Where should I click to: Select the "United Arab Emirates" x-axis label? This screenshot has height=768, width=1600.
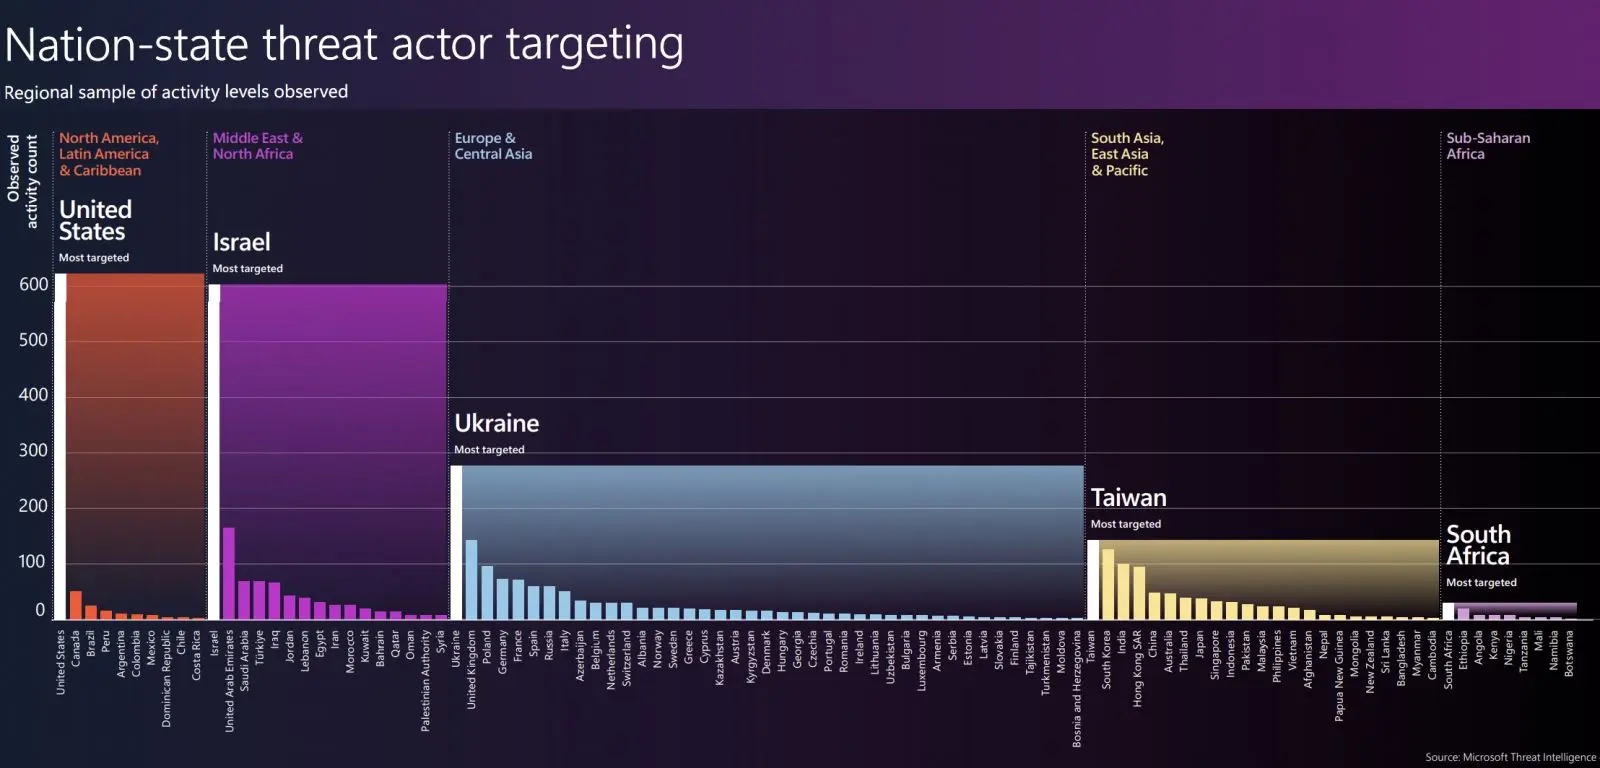point(229,680)
